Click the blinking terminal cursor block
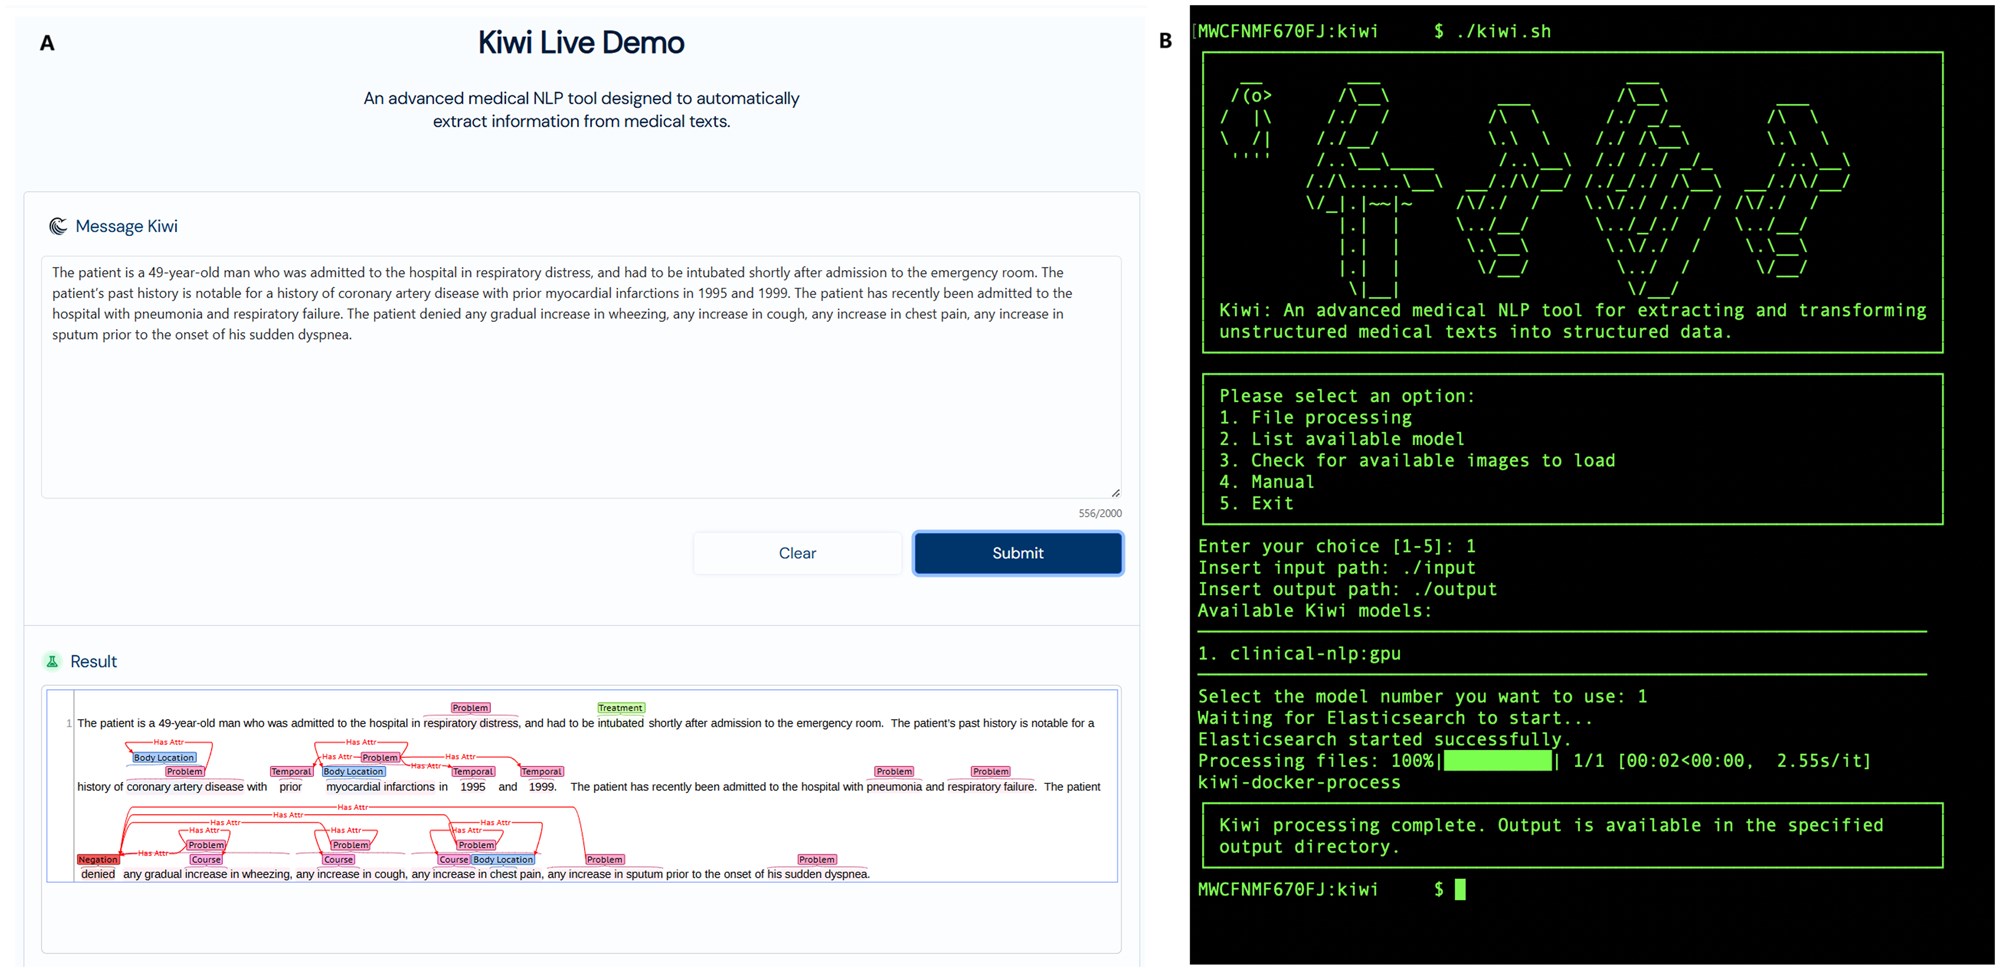 [1460, 889]
